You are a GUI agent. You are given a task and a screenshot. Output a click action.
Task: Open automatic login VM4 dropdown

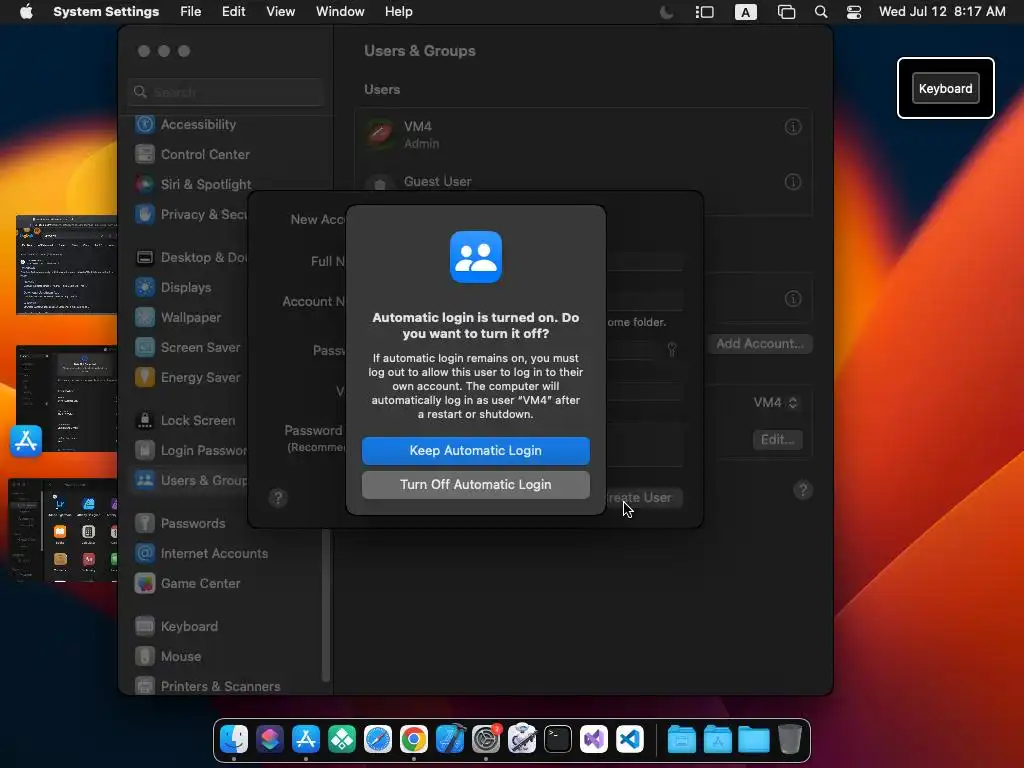point(776,402)
